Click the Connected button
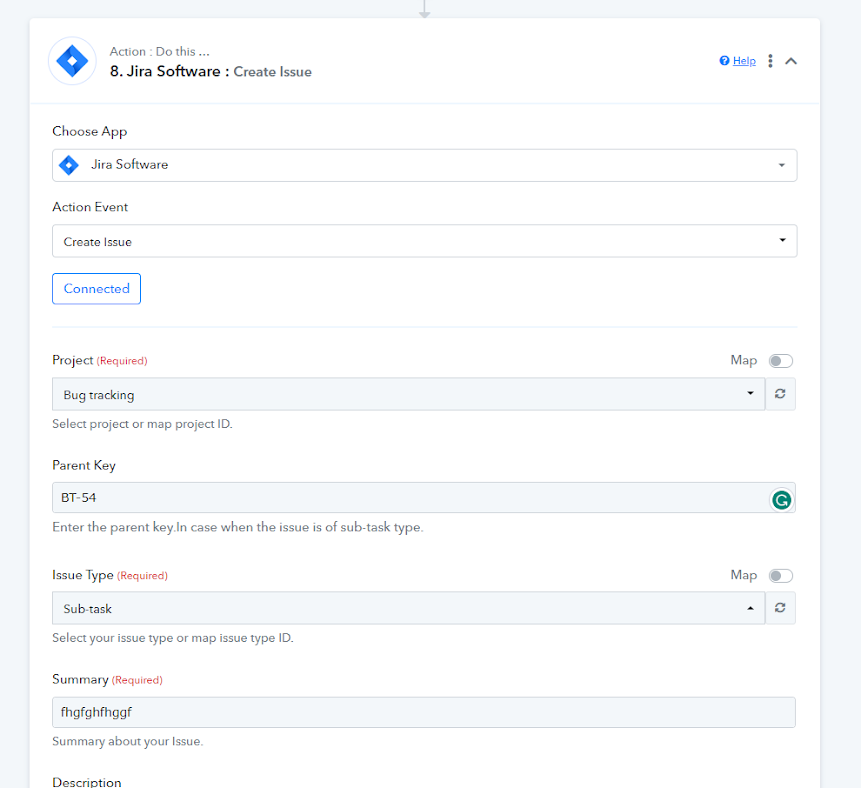The width and height of the screenshot is (861, 788). point(97,288)
